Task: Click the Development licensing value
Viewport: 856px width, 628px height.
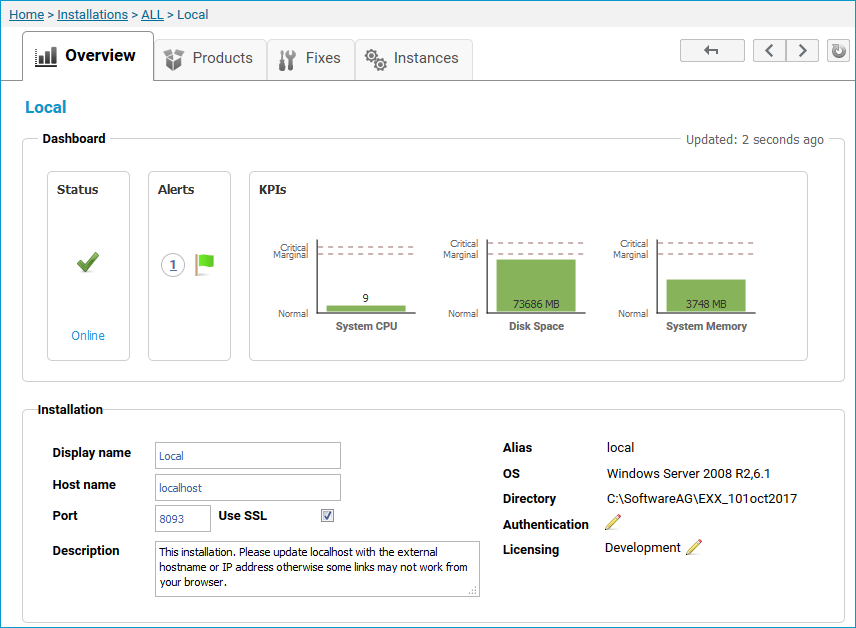Action: coord(643,548)
